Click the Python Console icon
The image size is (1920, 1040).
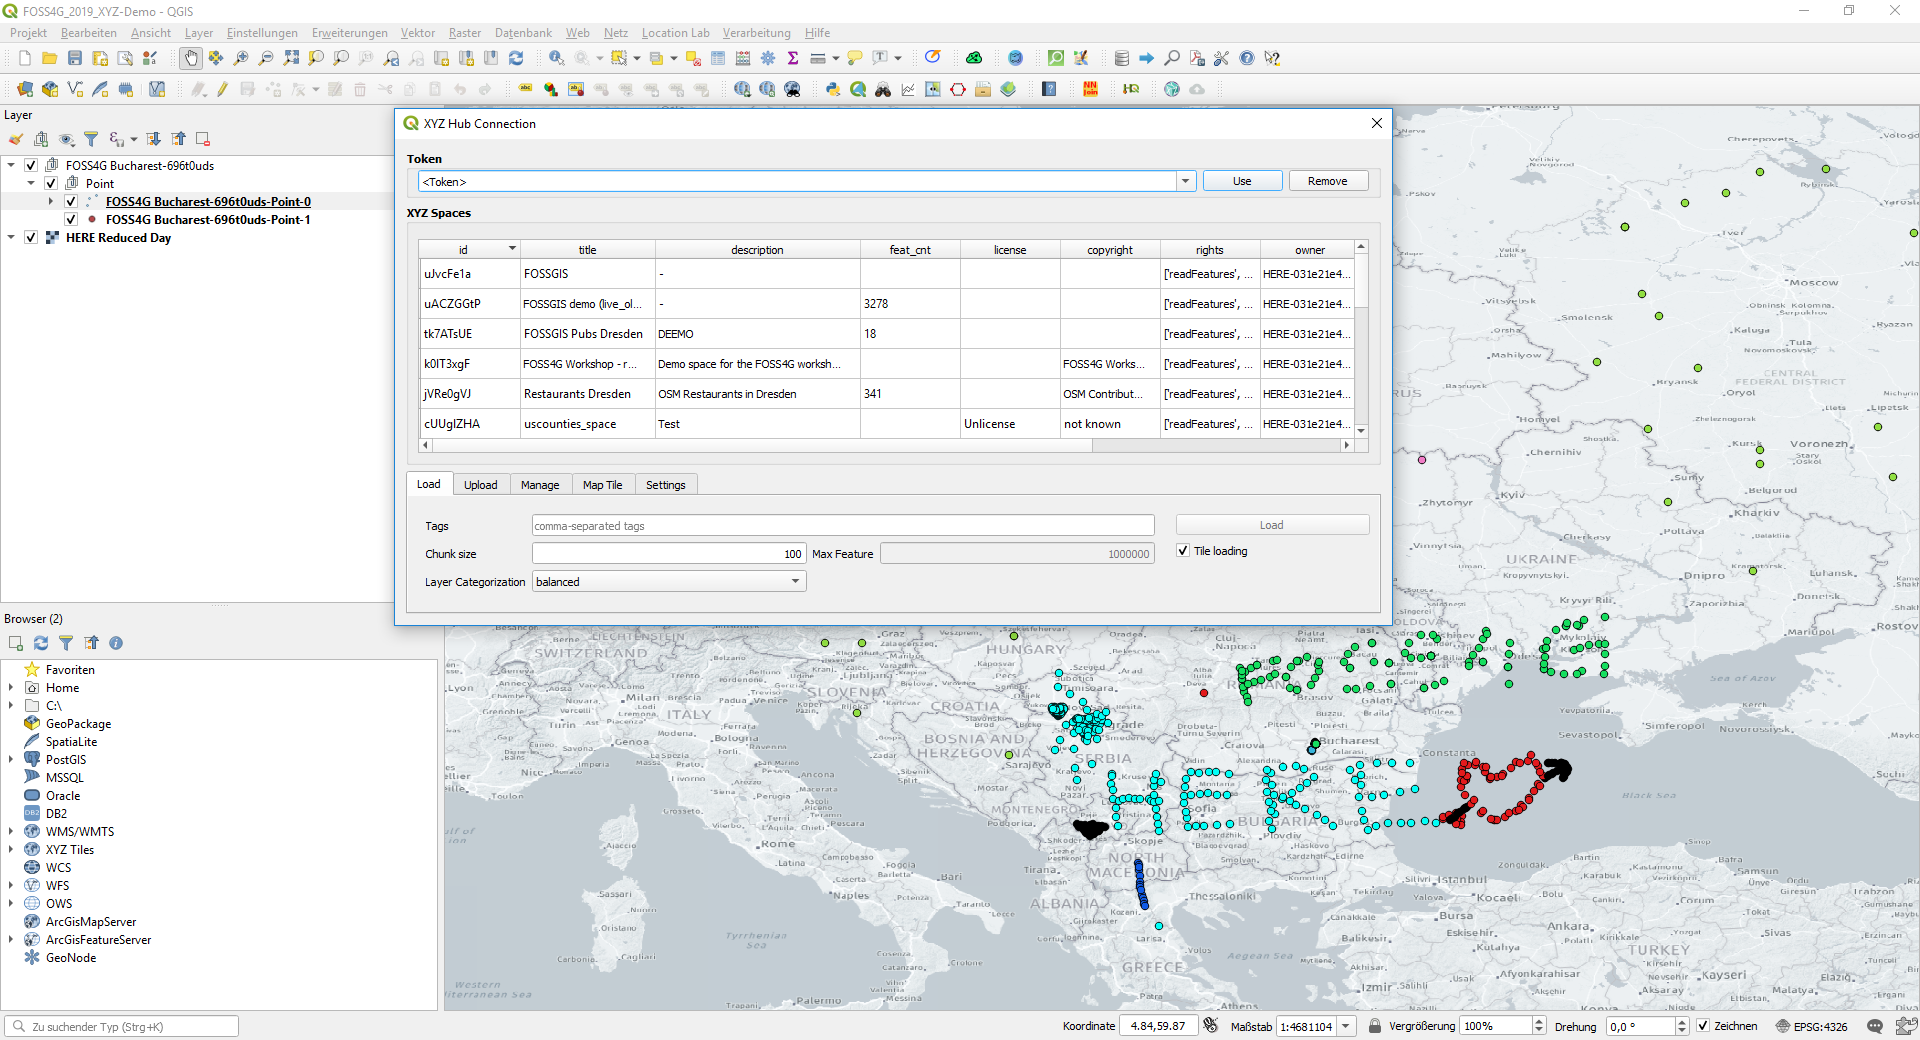coord(832,89)
